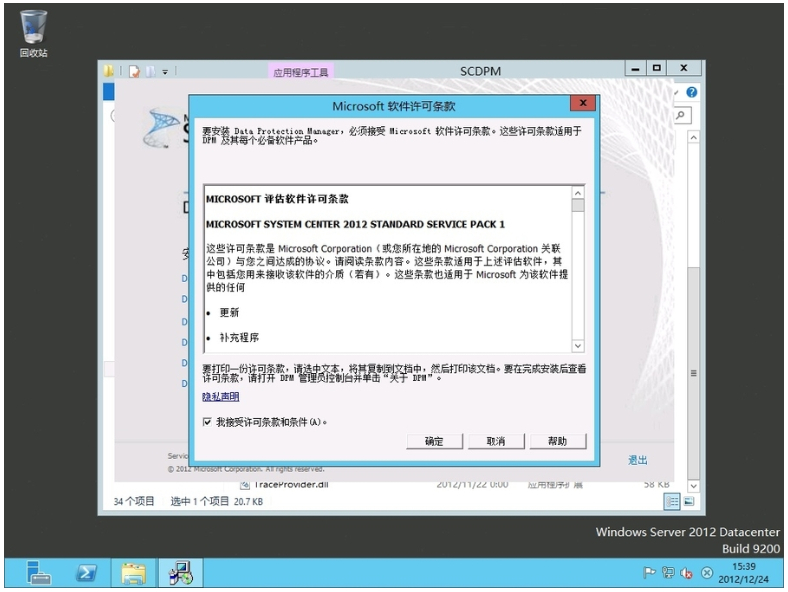
Task: Click Explorer file list scroll up arrow
Action: click(694, 137)
